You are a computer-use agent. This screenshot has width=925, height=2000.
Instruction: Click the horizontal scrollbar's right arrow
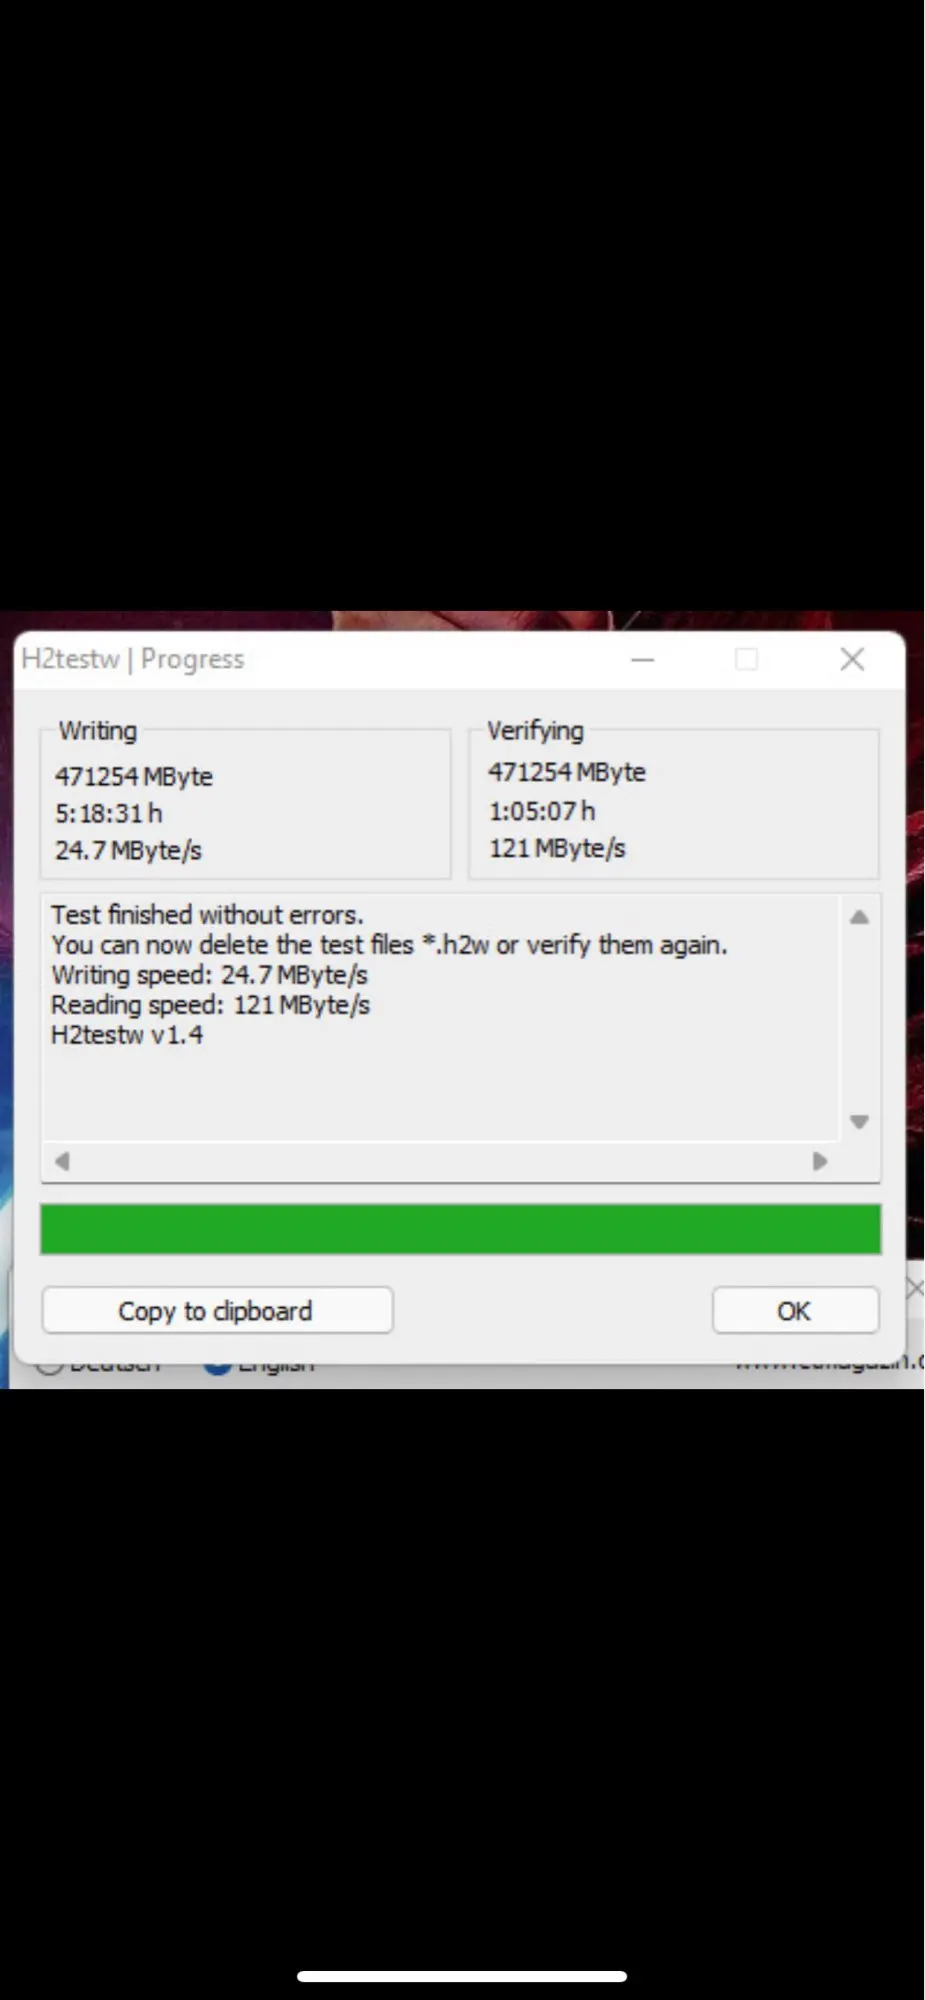point(820,1161)
